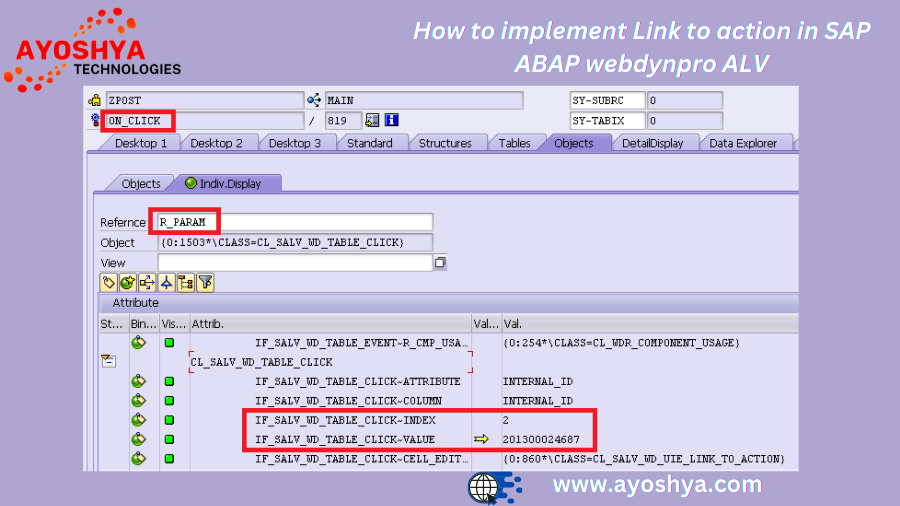Click green visibility square in R_CMP_USA row
900x506 pixels.
point(169,342)
